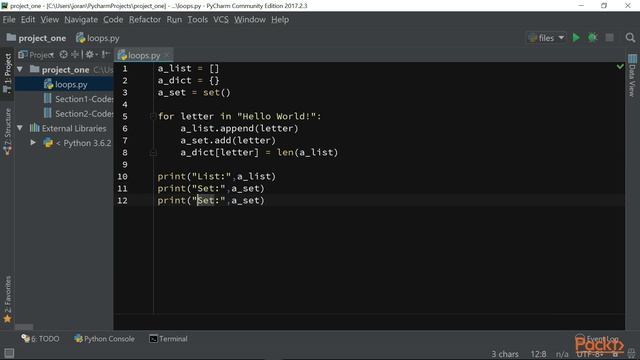Click the "3 chars" selection status text
640x360 pixels.
(x=505, y=354)
